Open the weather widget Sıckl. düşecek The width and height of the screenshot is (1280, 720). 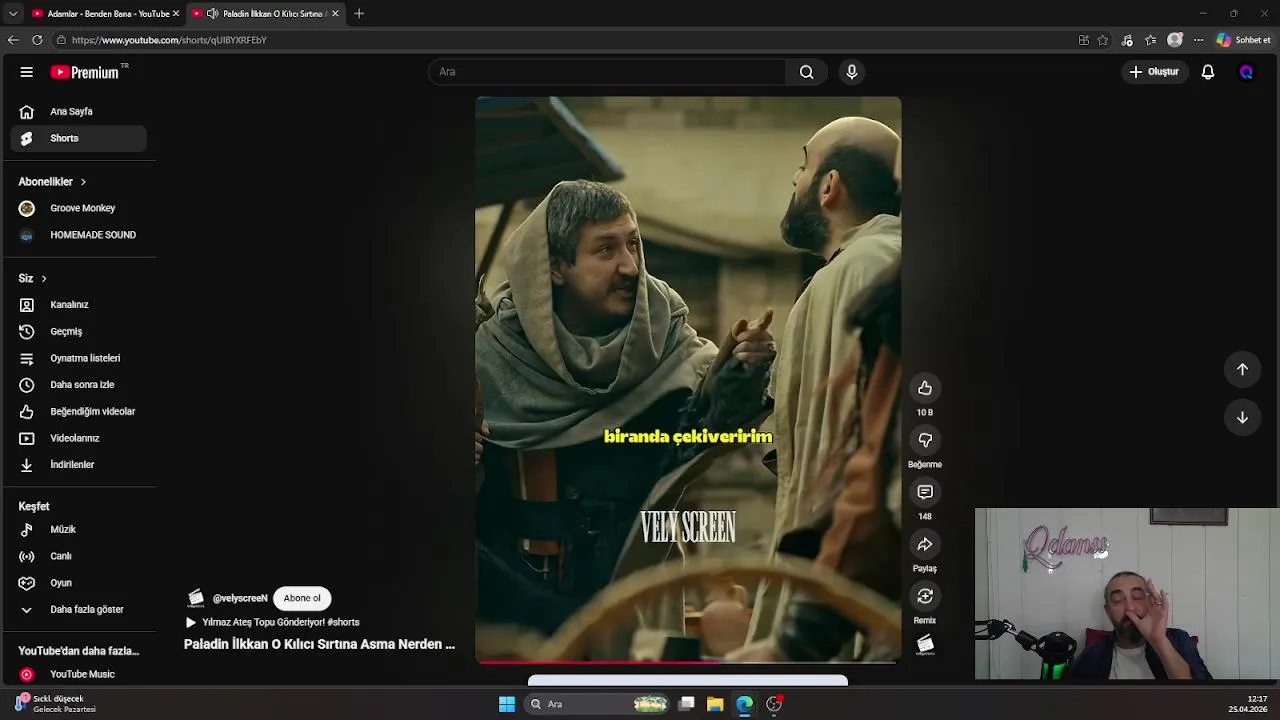[x=56, y=704]
